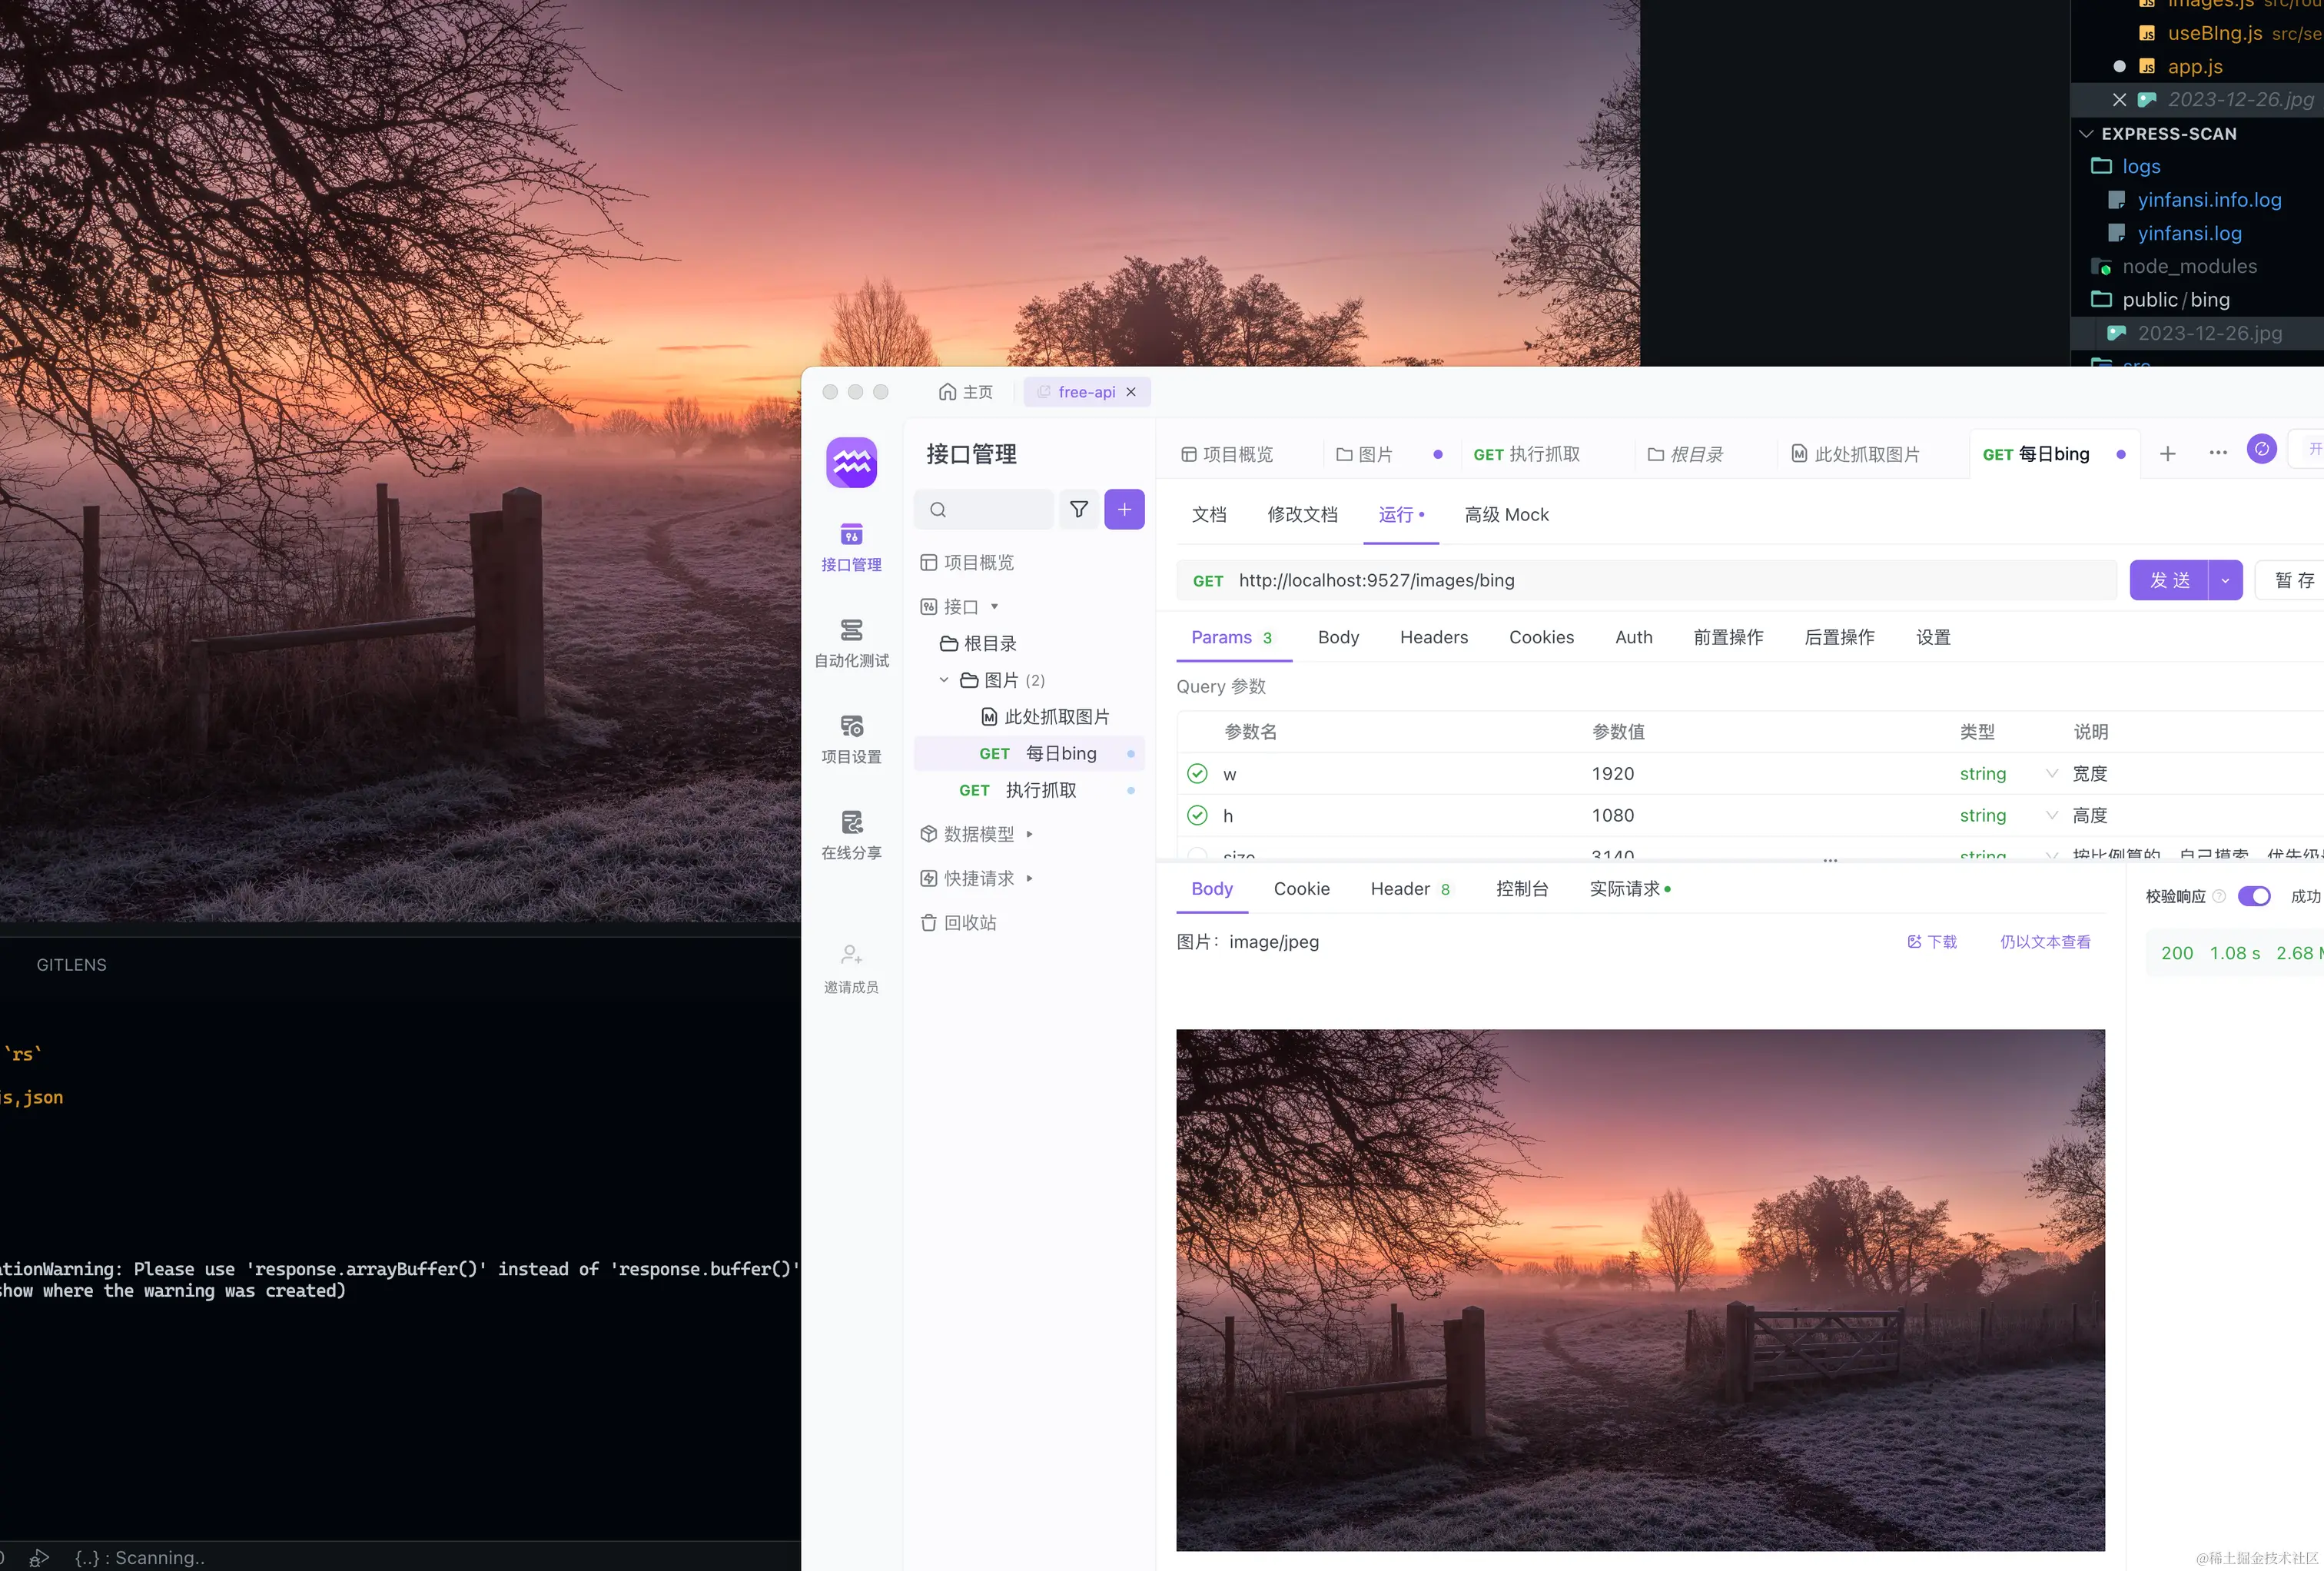Switch to the Headers request tab
Screen dimensions: 2324x1571
tap(1433, 638)
